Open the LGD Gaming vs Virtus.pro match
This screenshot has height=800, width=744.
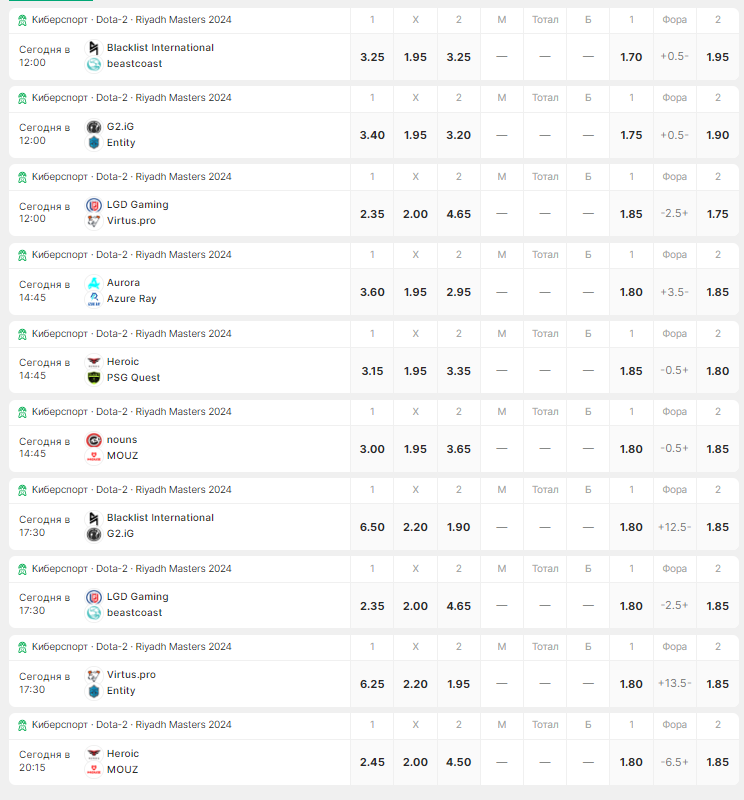click(x=137, y=213)
